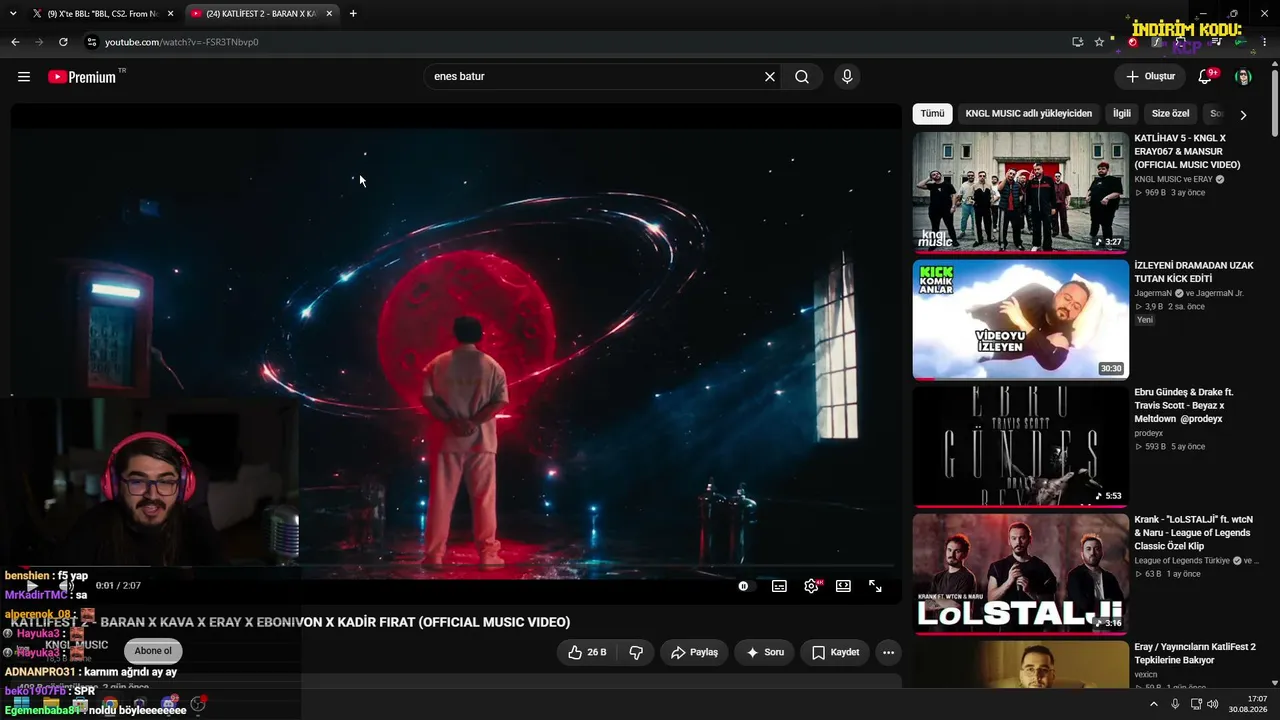Close the KATLİFEST 2 YouTube tab
The width and height of the screenshot is (1280, 720).
[329, 14]
